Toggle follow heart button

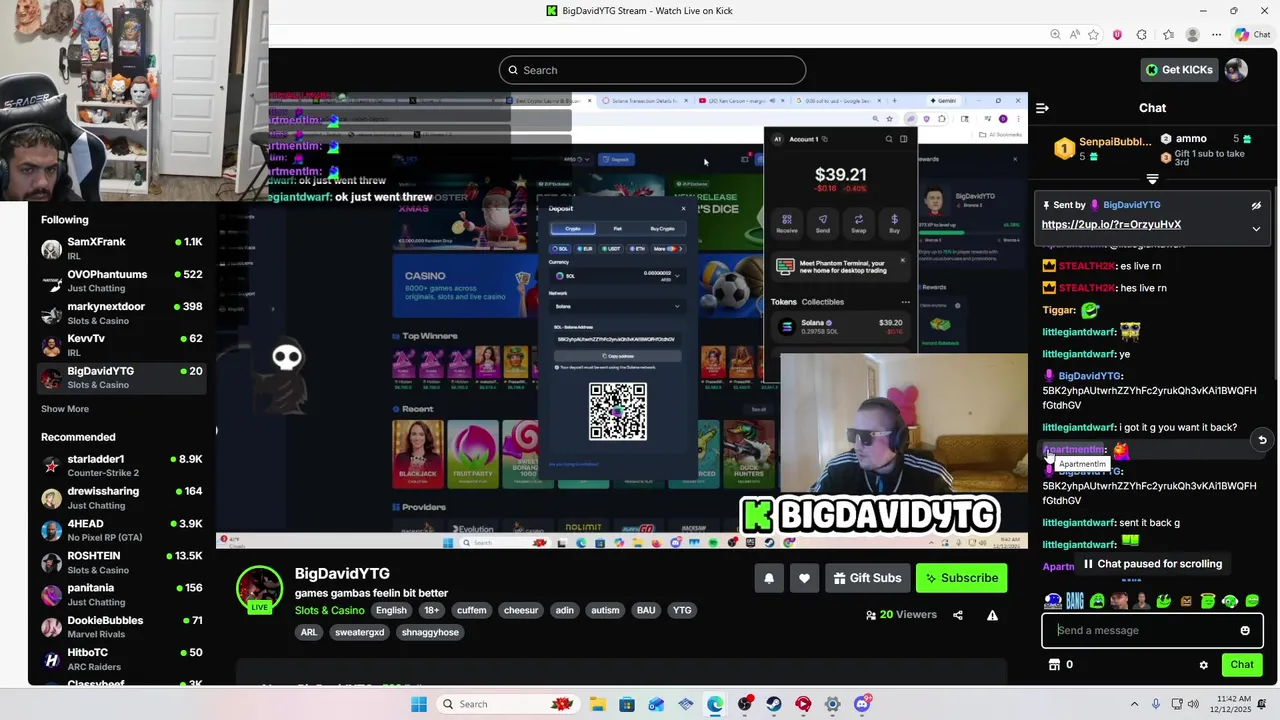click(x=804, y=578)
